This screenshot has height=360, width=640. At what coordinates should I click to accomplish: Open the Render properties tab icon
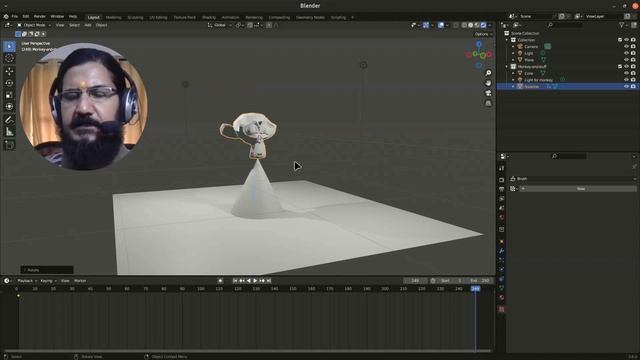point(502,180)
